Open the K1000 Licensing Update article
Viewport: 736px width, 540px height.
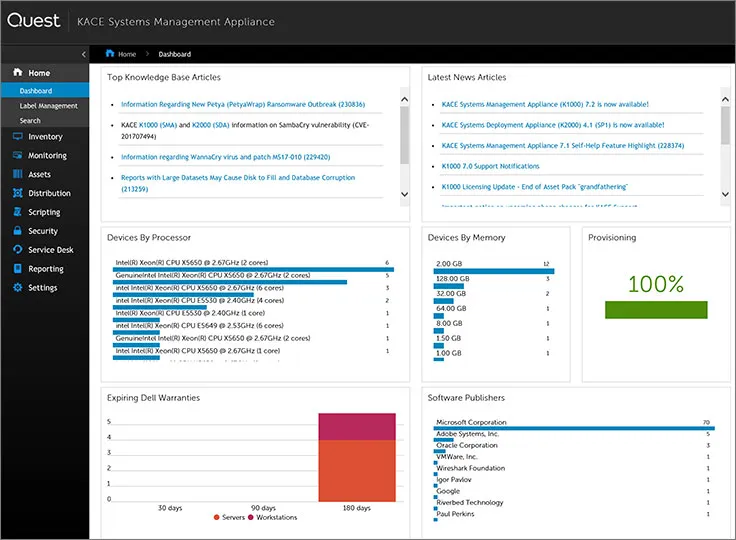tap(534, 187)
